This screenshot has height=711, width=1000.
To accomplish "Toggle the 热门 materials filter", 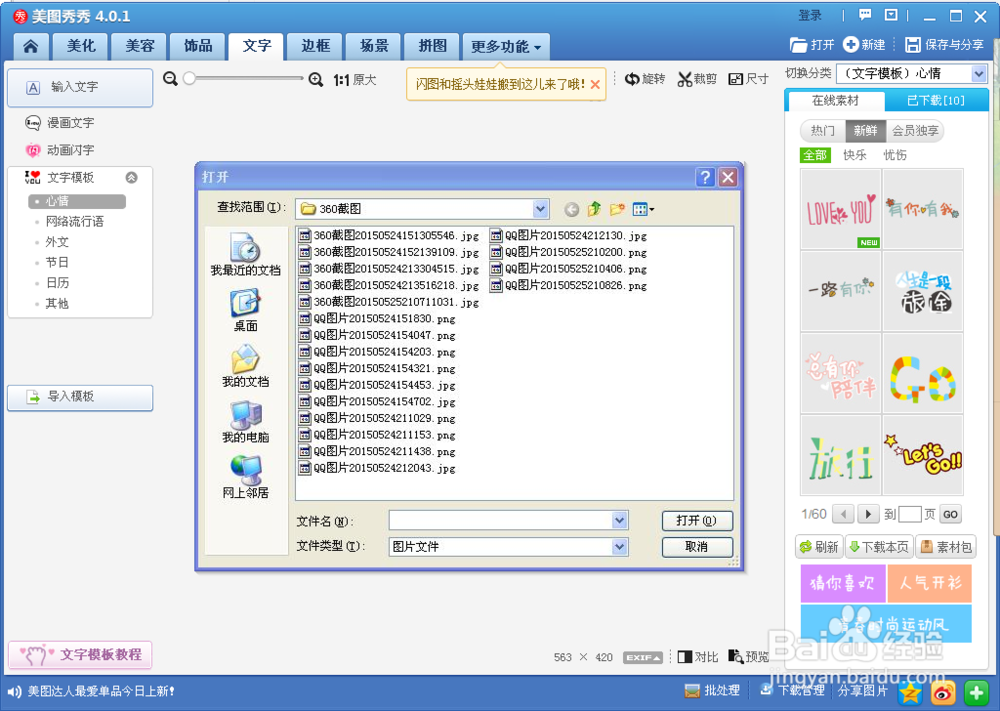I will tap(821, 130).
